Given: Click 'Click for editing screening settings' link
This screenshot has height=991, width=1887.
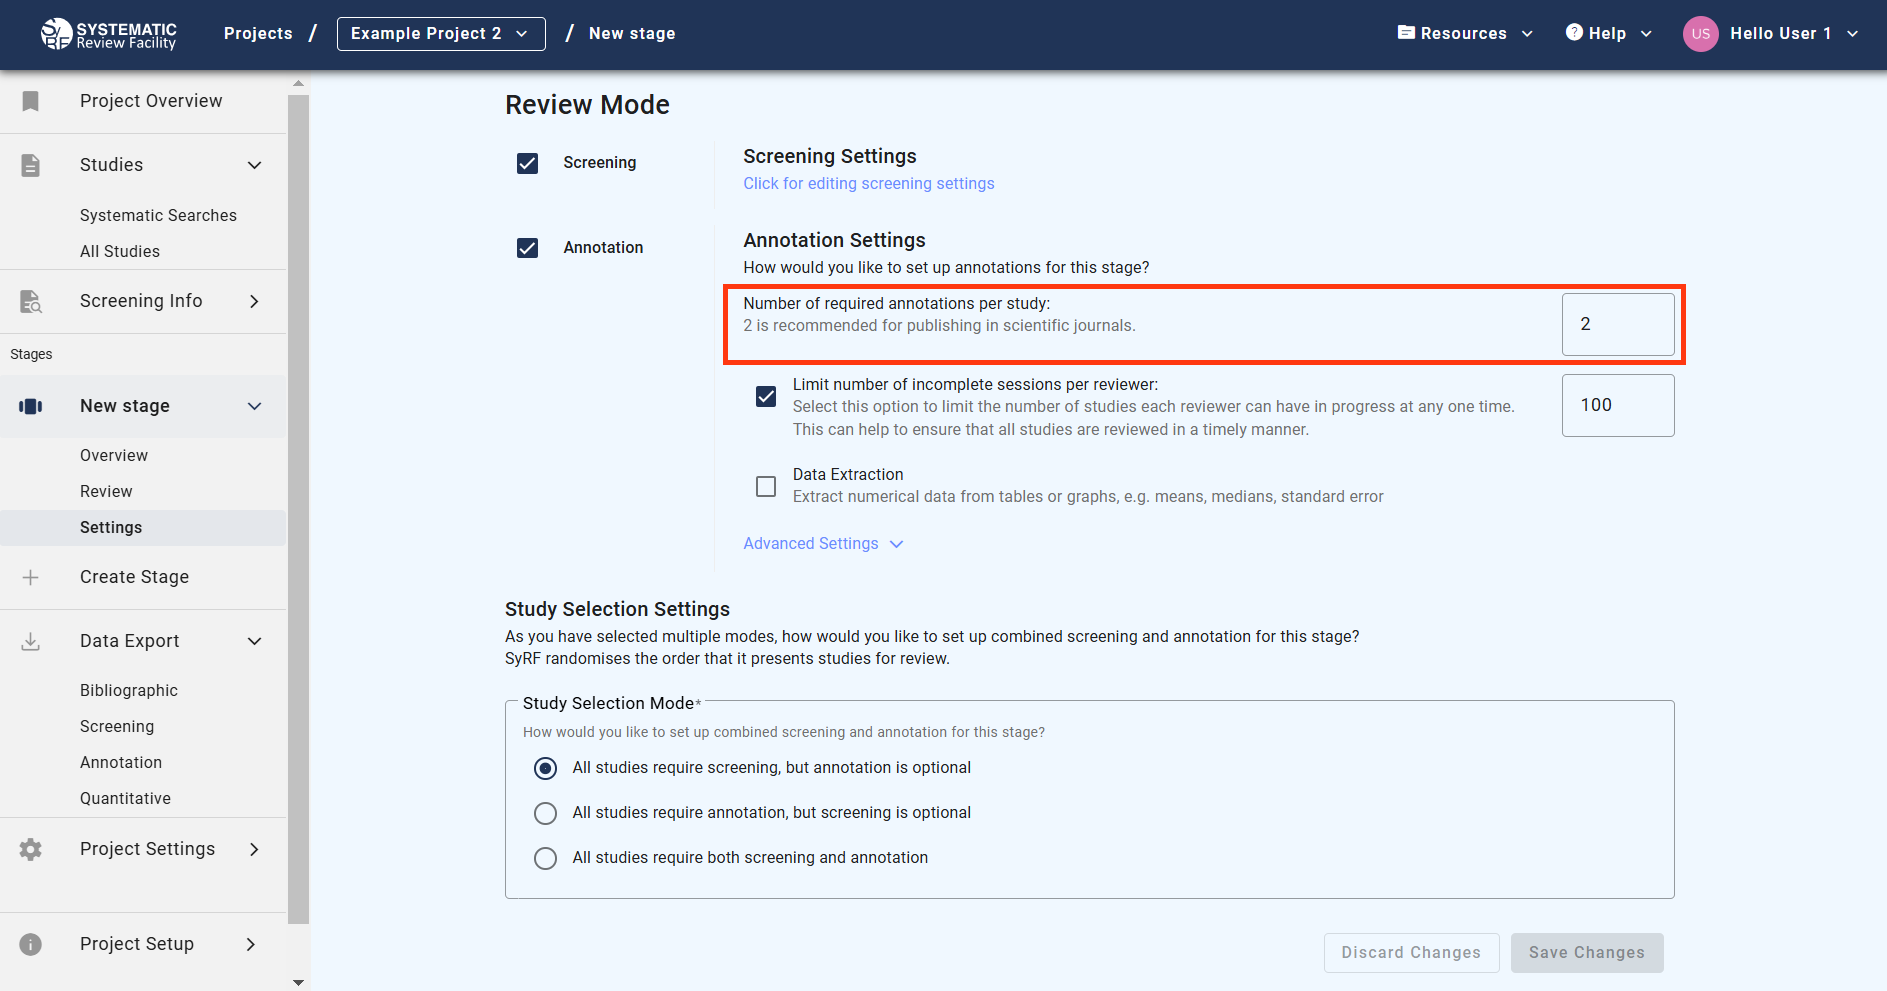Looking at the screenshot, I should (x=868, y=183).
